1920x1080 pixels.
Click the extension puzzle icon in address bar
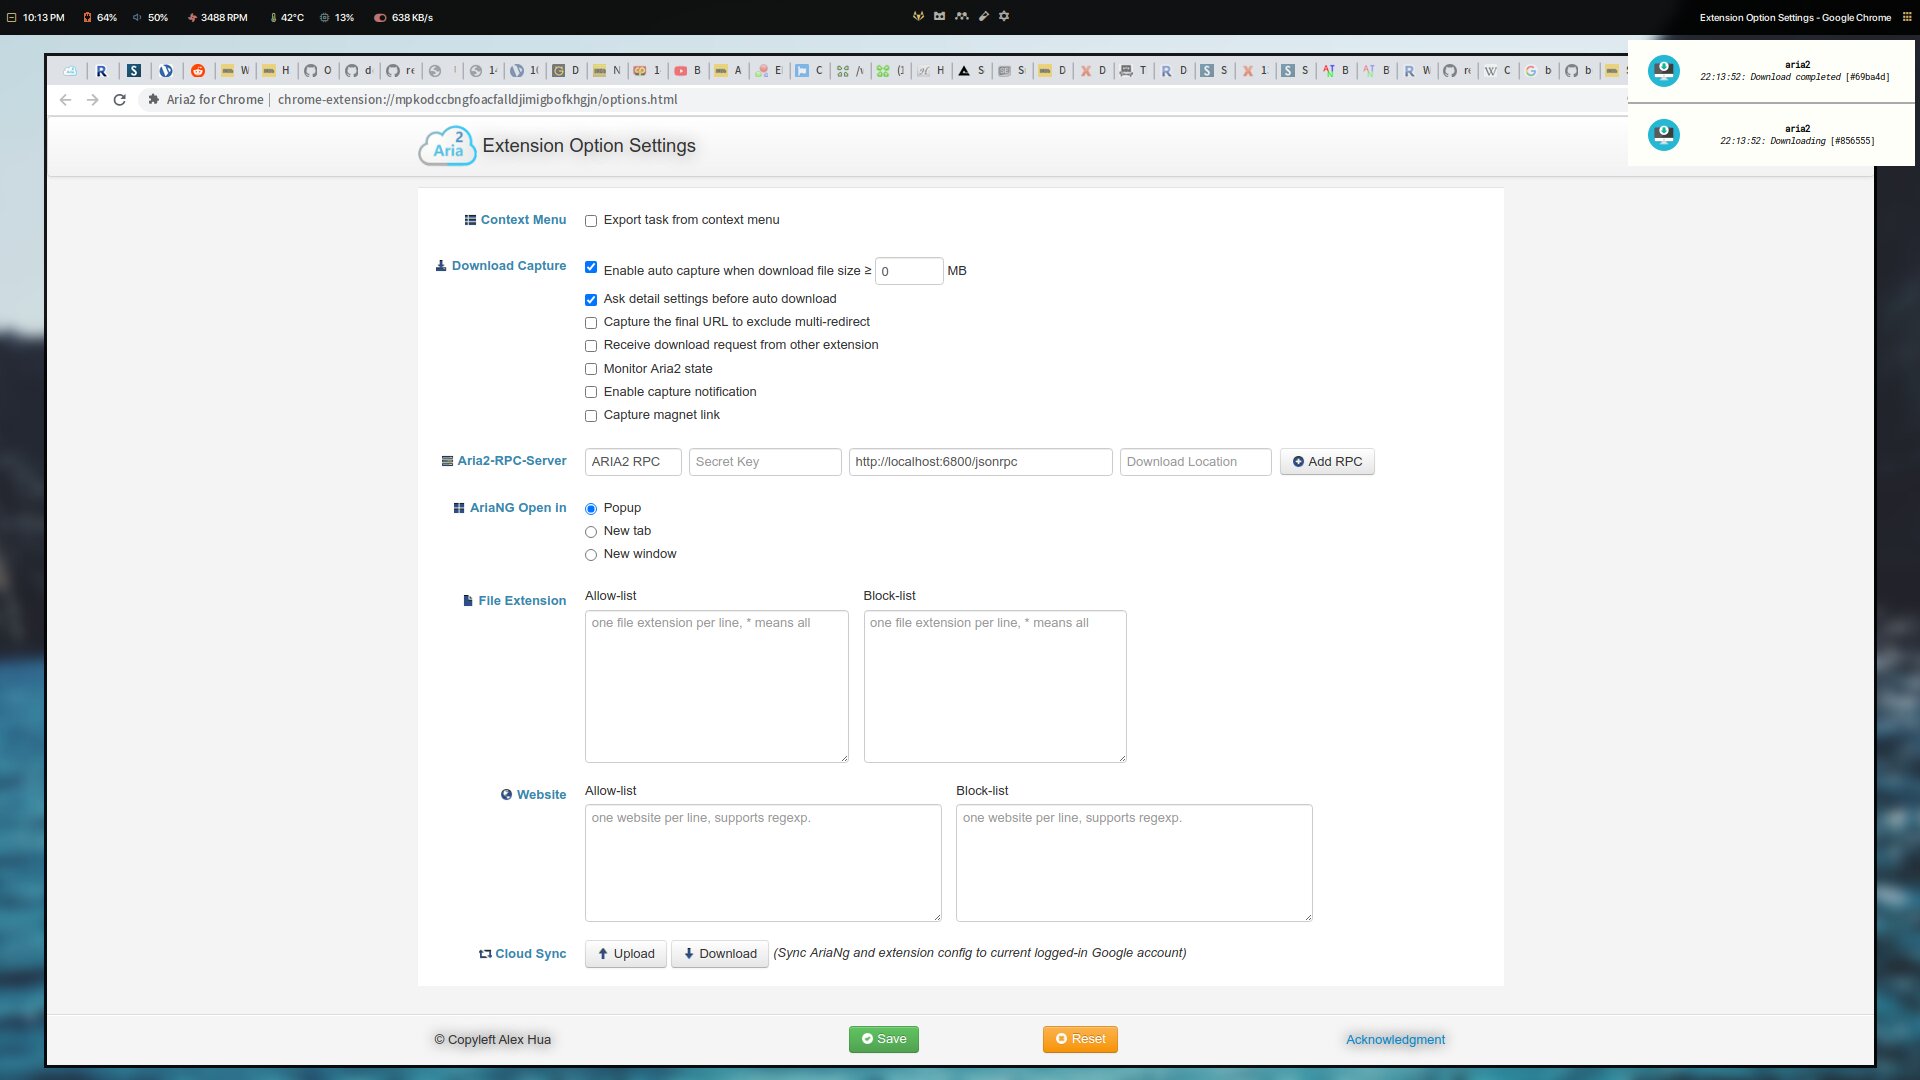[154, 100]
